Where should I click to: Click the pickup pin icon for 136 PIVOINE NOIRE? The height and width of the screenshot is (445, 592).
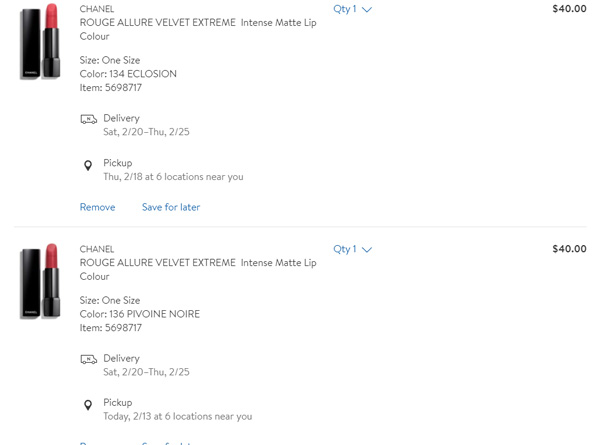[x=88, y=405]
